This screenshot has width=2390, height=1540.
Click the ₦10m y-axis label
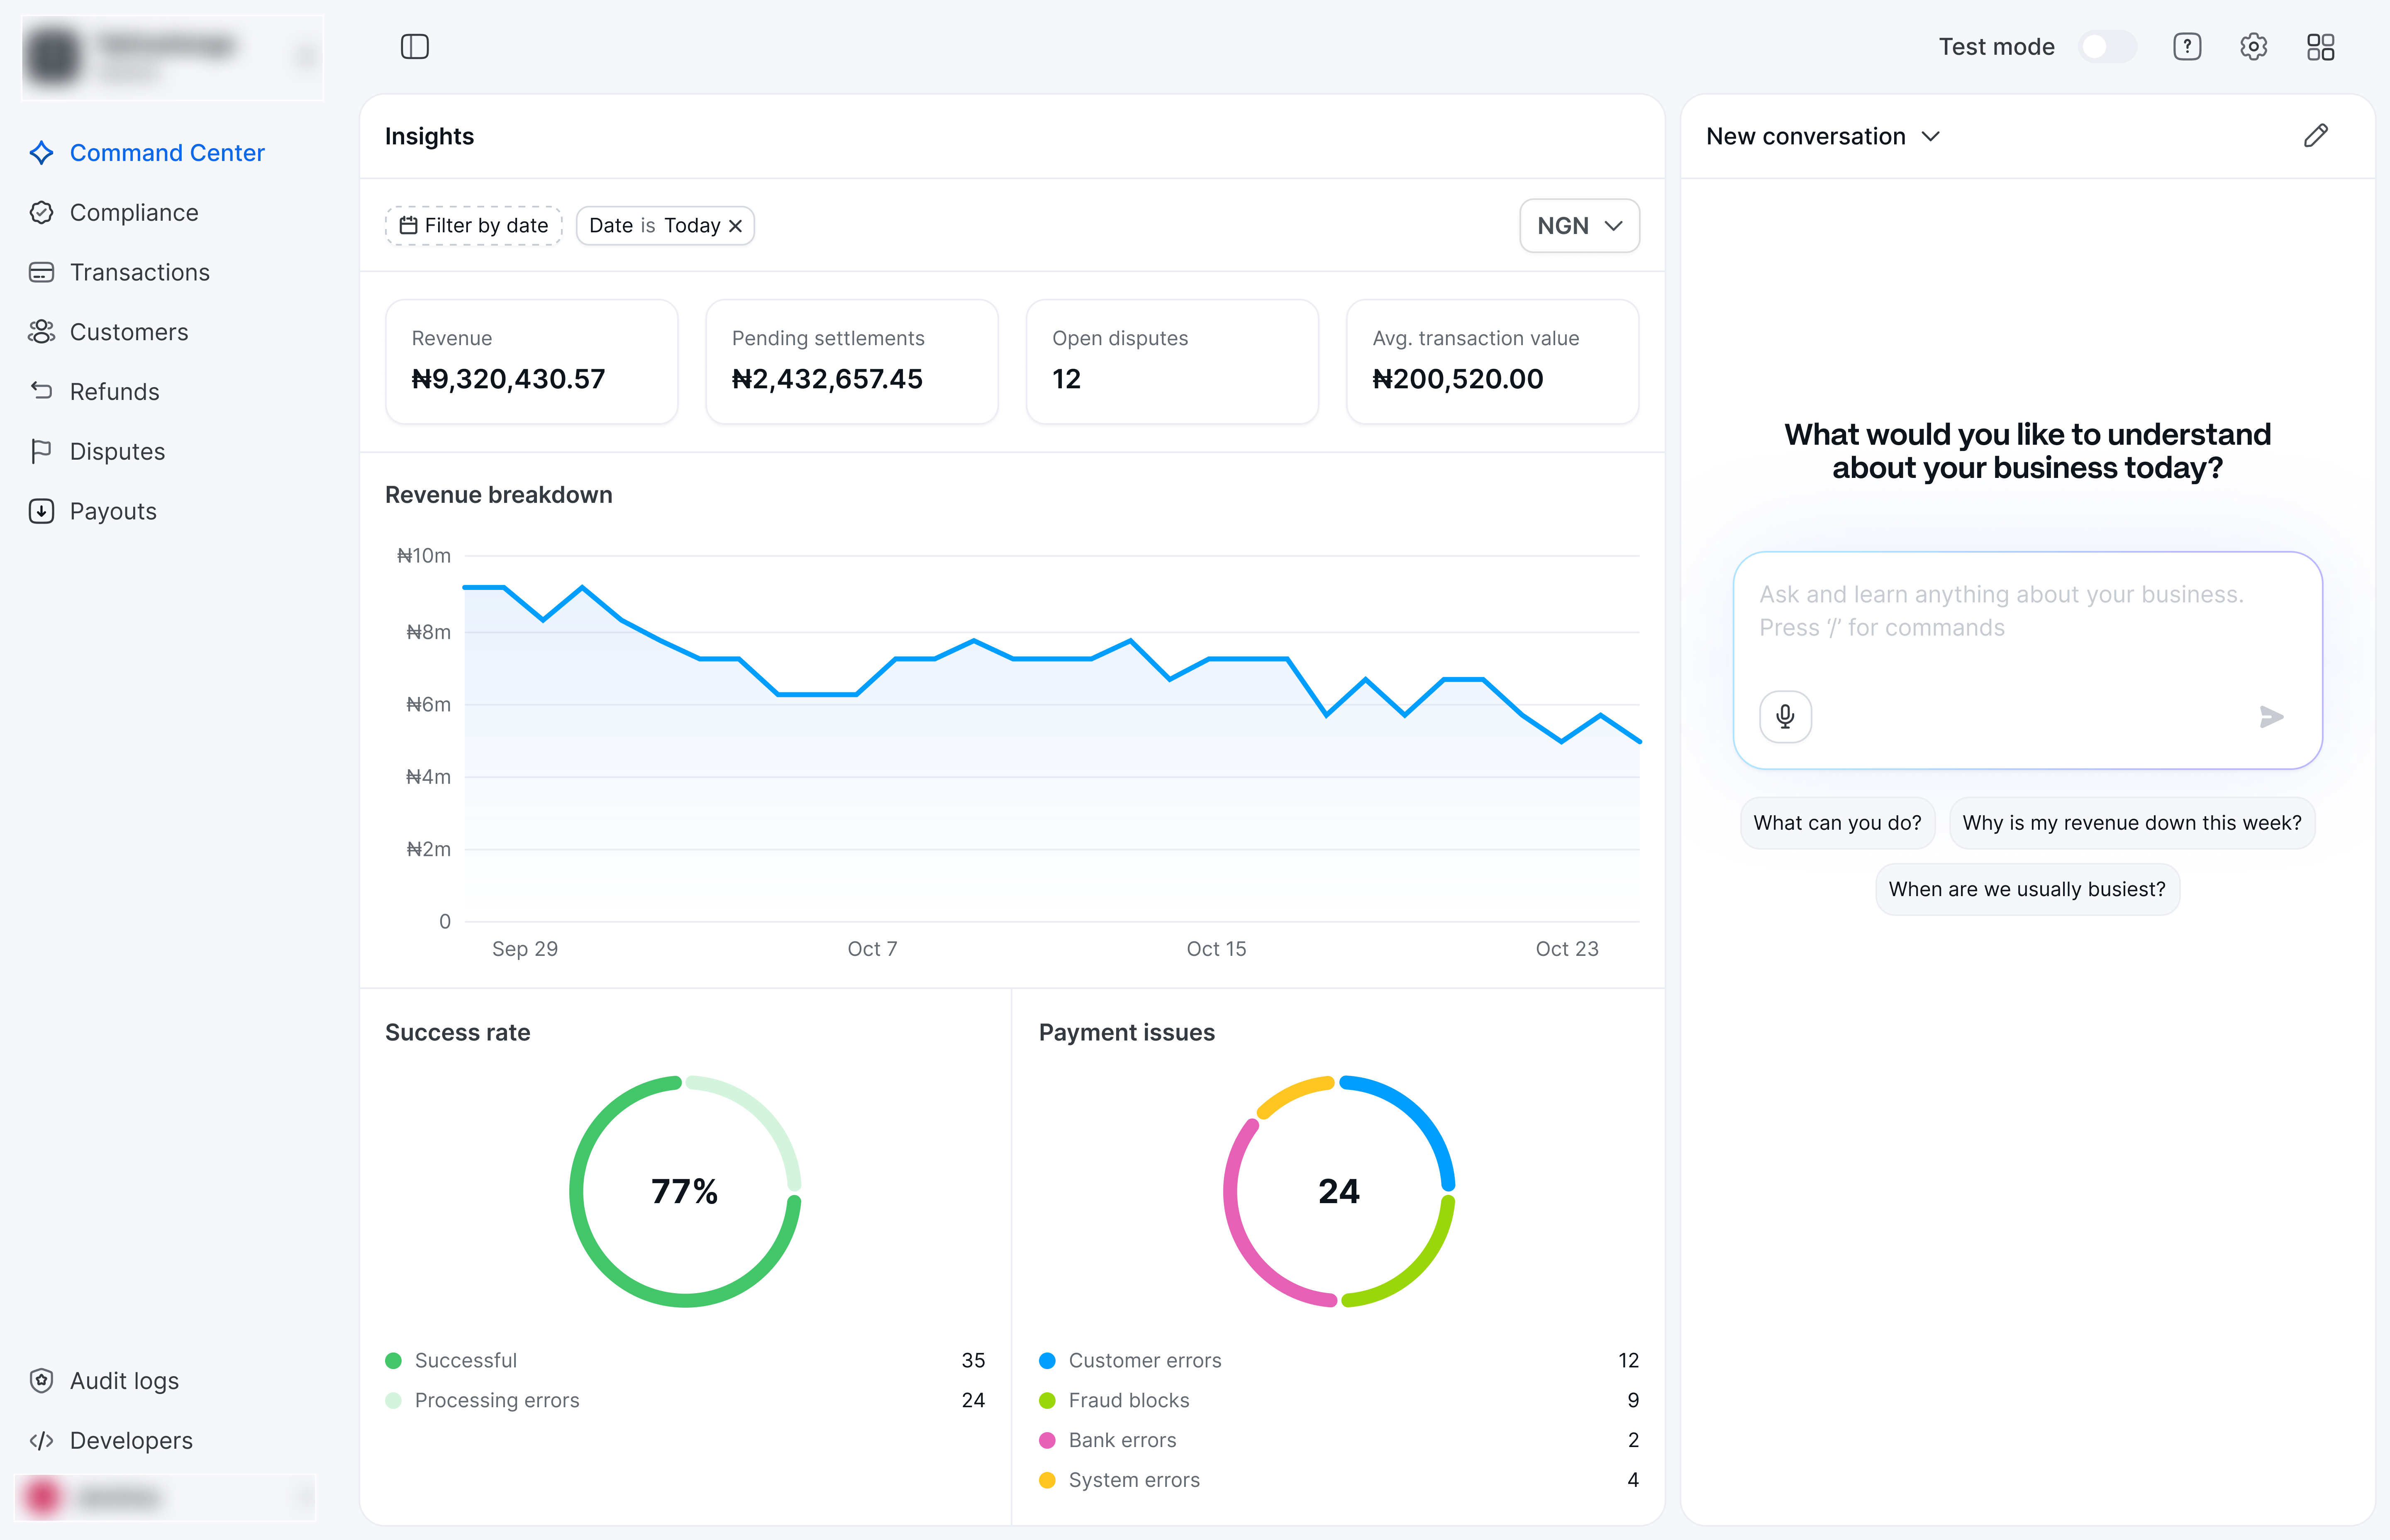click(x=424, y=556)
